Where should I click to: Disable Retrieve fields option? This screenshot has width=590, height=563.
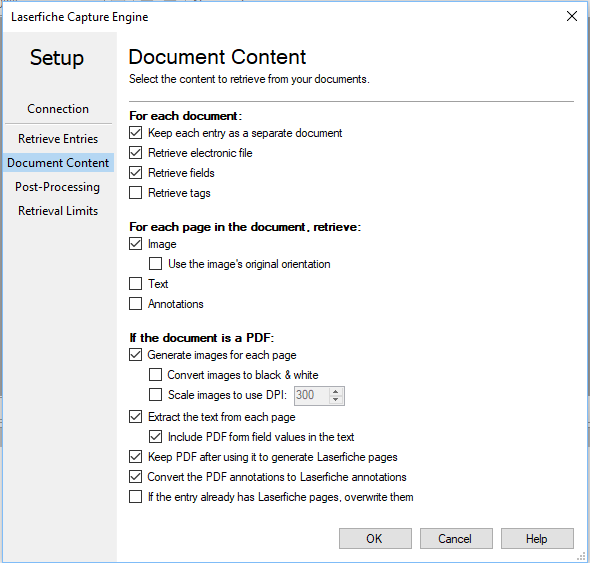(x=135, y=173)
